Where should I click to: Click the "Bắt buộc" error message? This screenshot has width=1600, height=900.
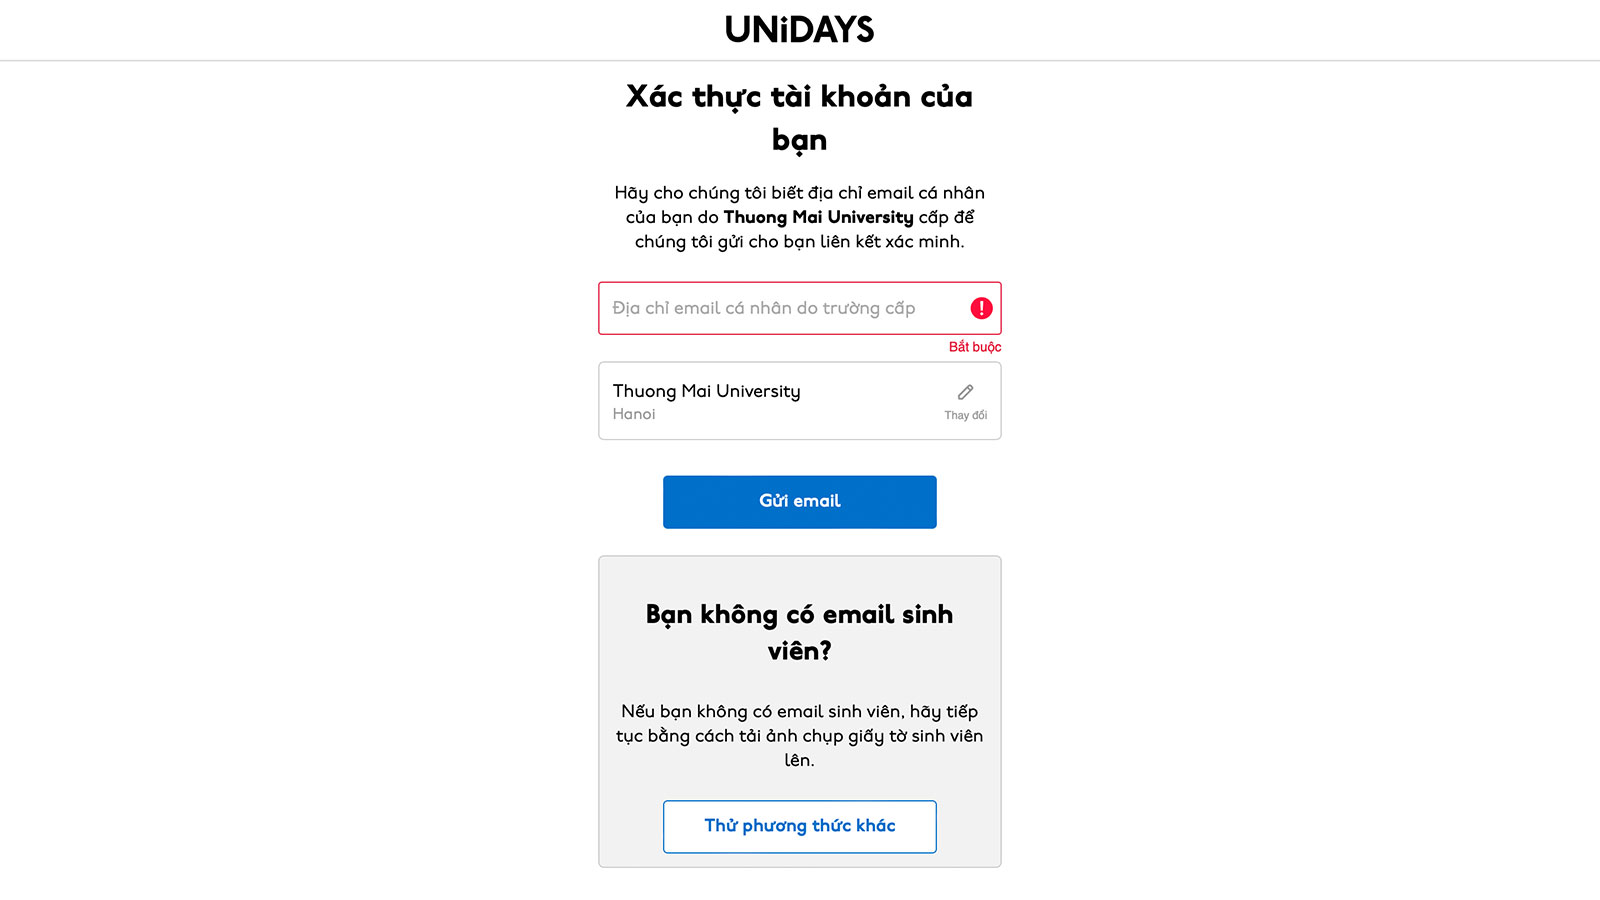pyautogui.click(x=974, y=347)
